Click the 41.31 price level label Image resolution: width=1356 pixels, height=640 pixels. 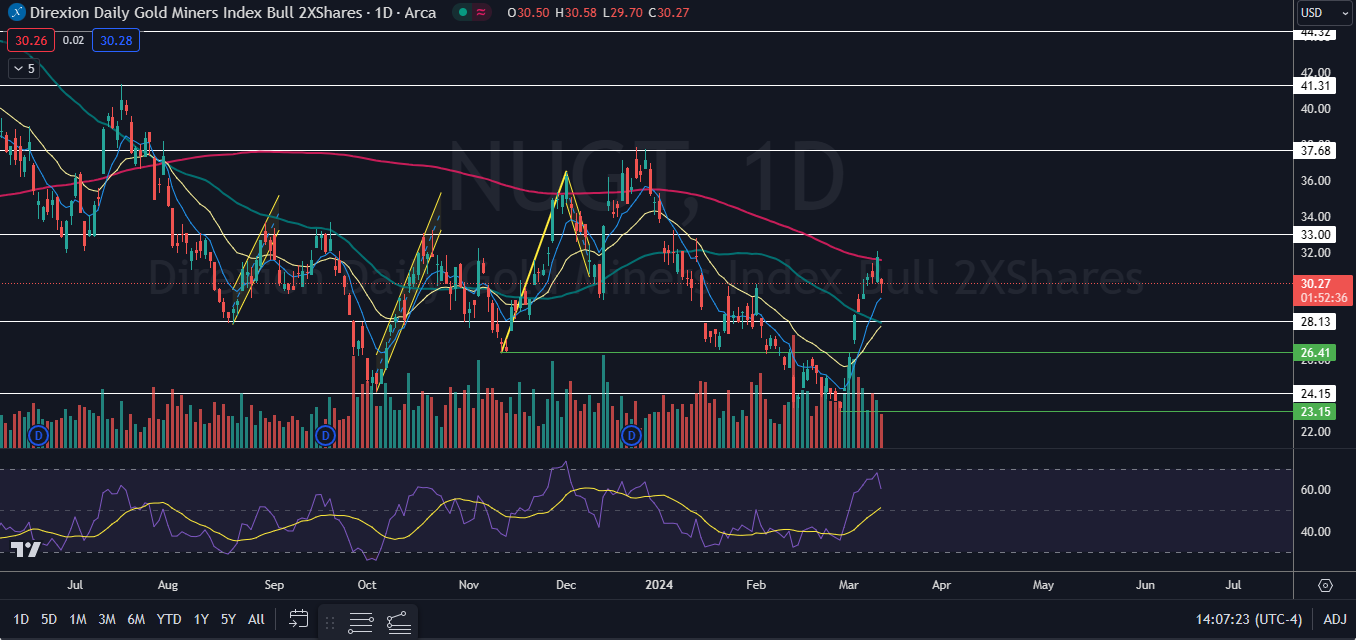[1314, 86]
